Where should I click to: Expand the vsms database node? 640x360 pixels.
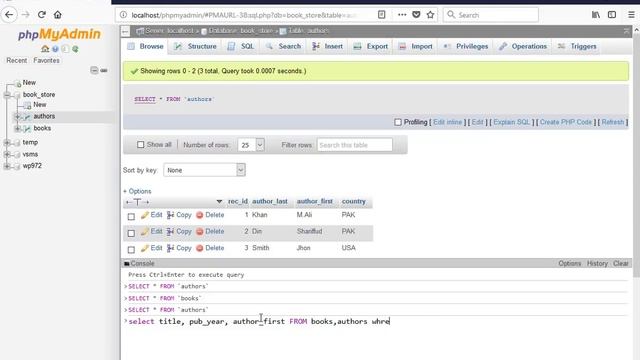(7, 154)
